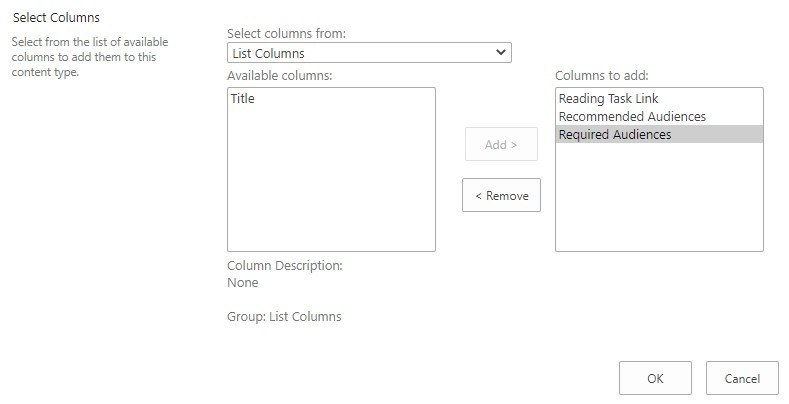Open the "Select columns from" dropdown
Image resolution: width=789 pixels, height=404 pixels.
368,53
